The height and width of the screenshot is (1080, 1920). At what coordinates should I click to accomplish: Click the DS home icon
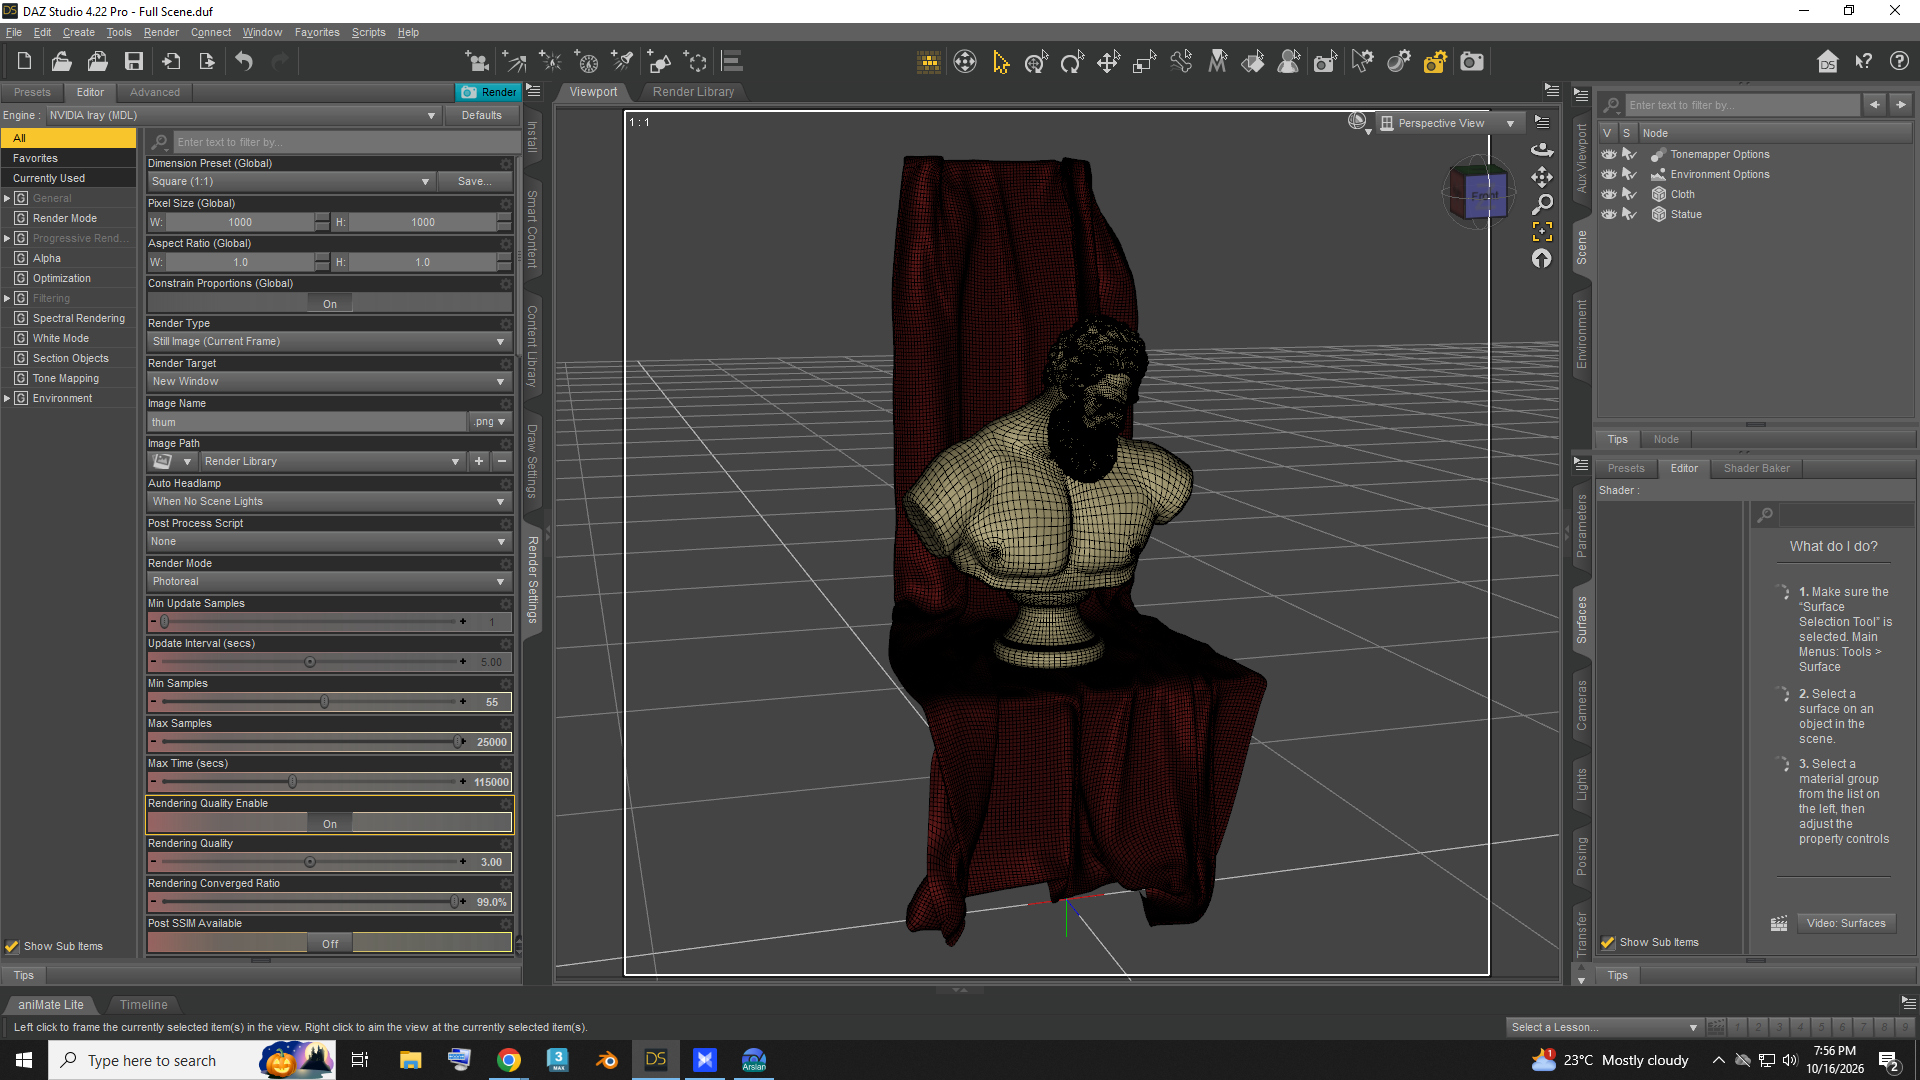pos(1827,62)
